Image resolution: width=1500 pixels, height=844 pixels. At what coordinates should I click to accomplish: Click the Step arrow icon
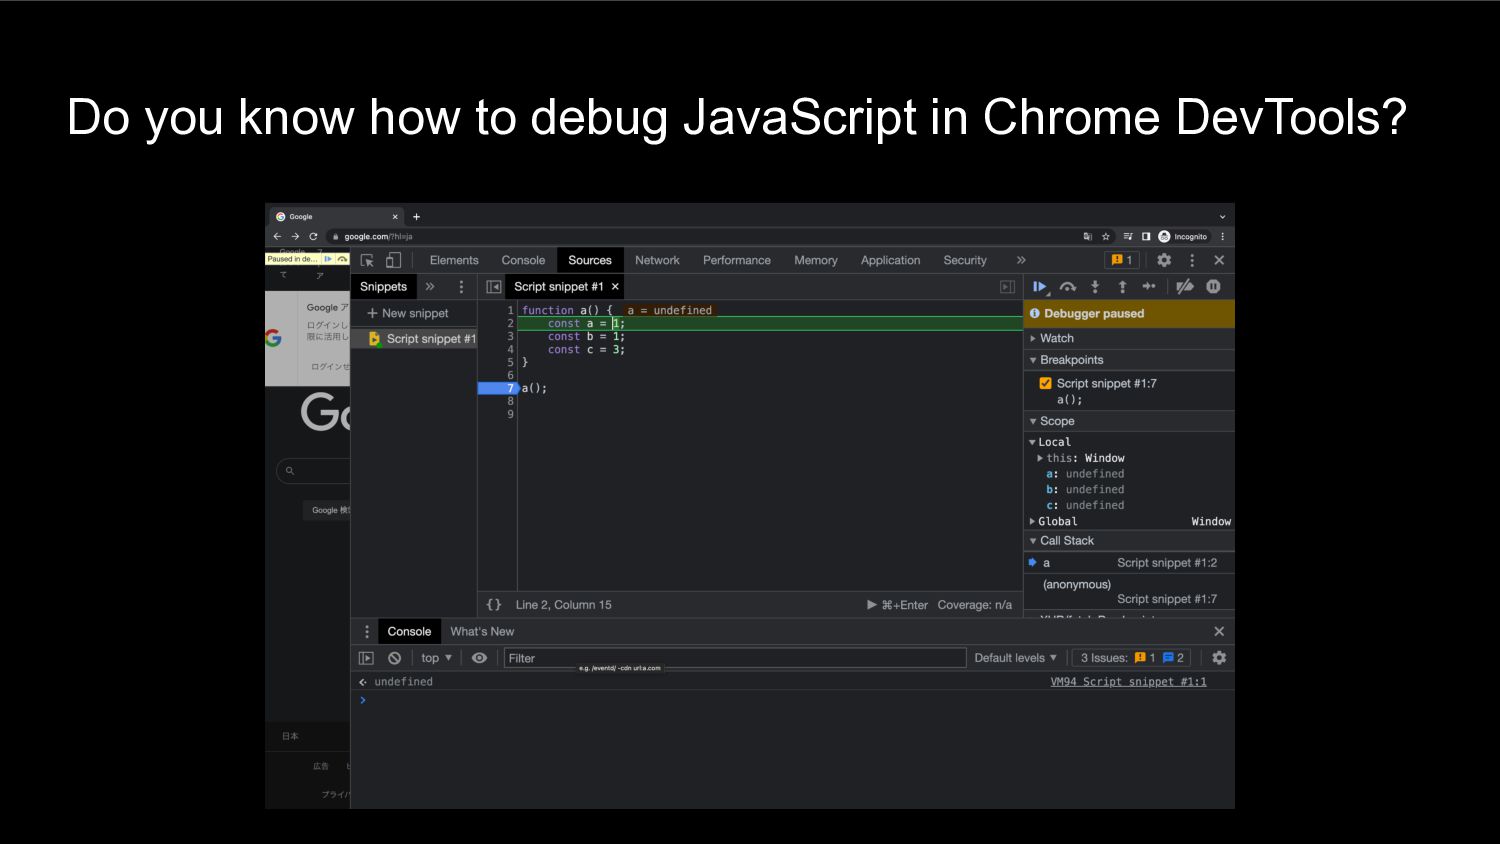pyautogui.click(x=1149, y=287)
